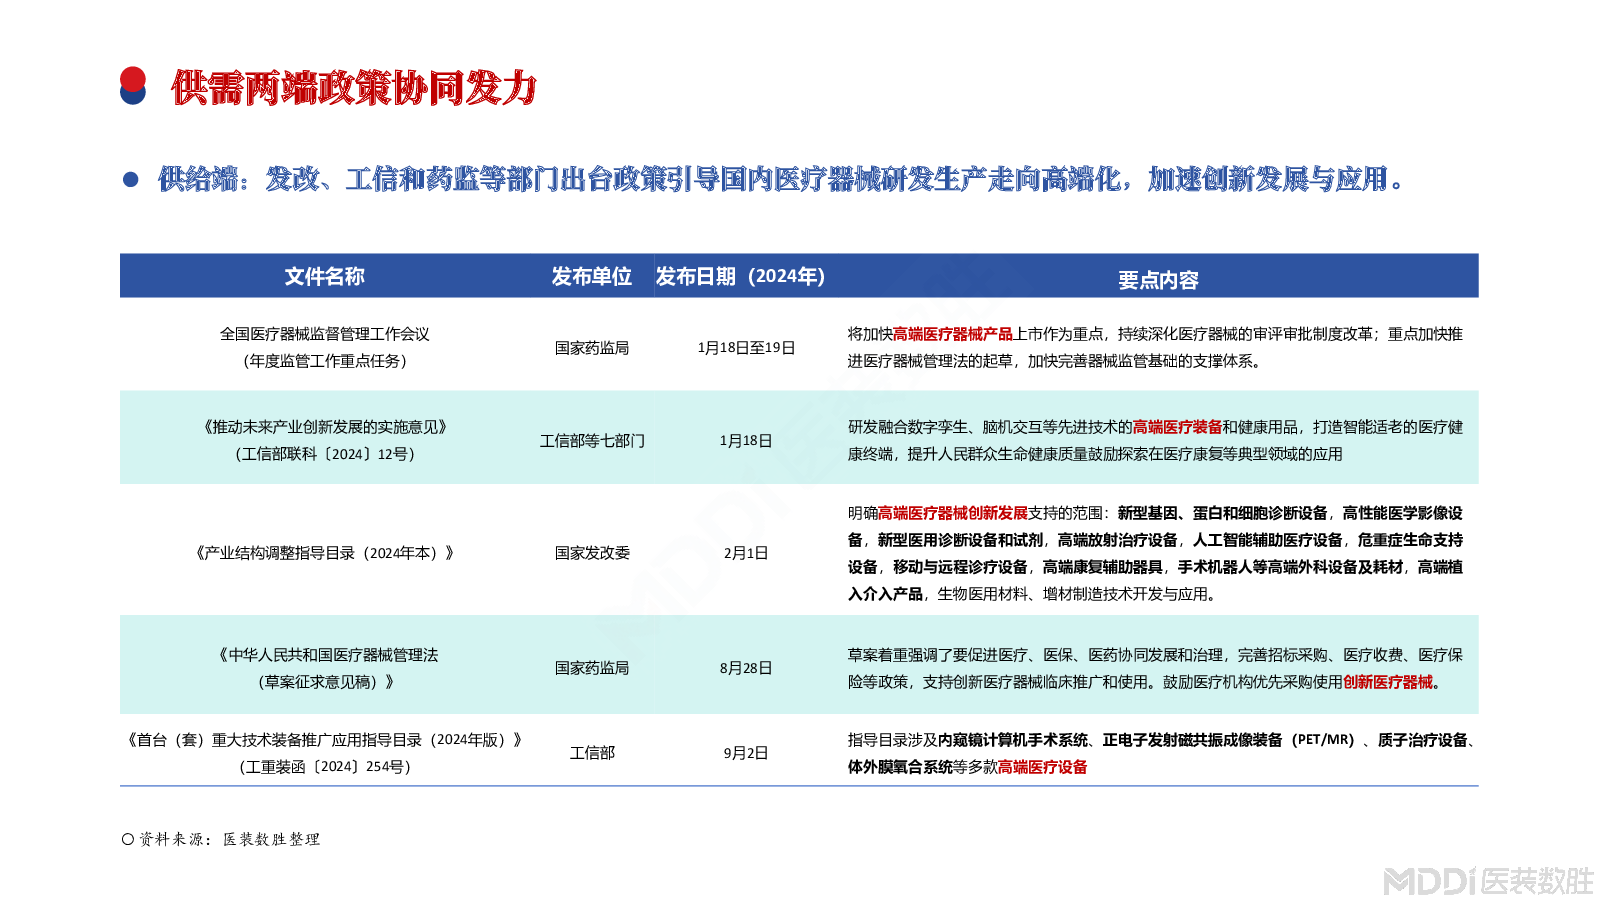Click the blue bullet dot before 供给端
The width and height of the screenshot is (1600, 900).
click(x=130, y=180)
